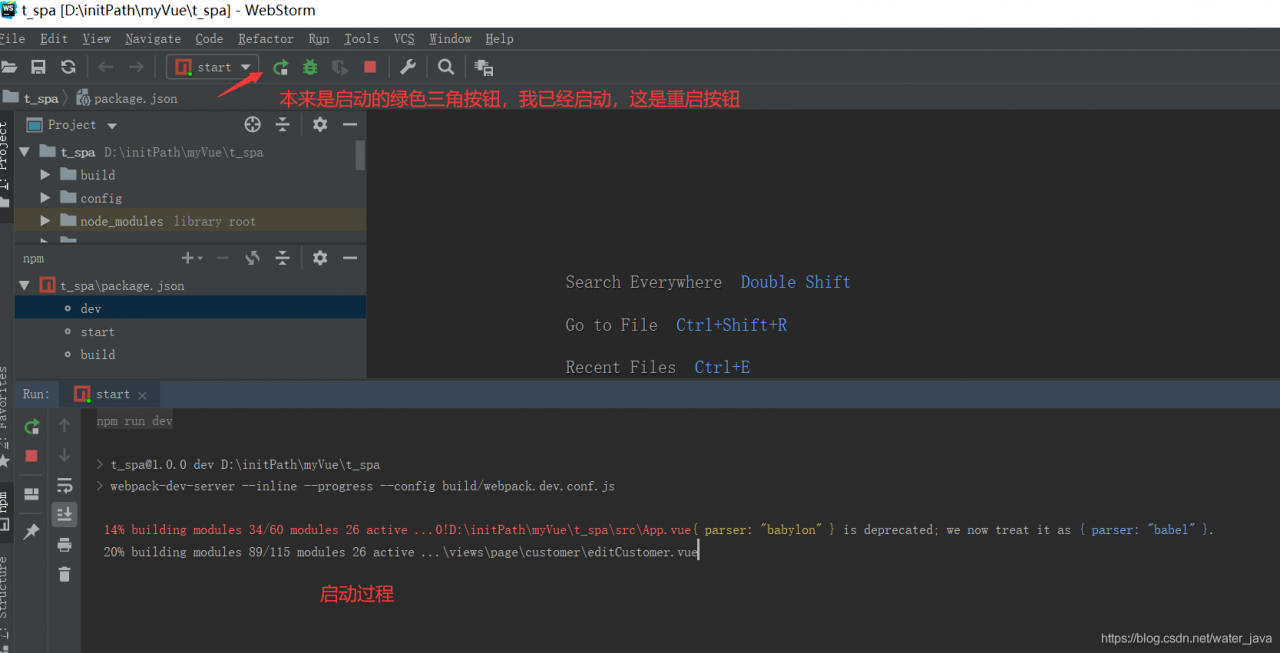The width and height of the screenshot is (1280, 653).
Task: Click the green rerun icon in Run panel
Action: 32,427
